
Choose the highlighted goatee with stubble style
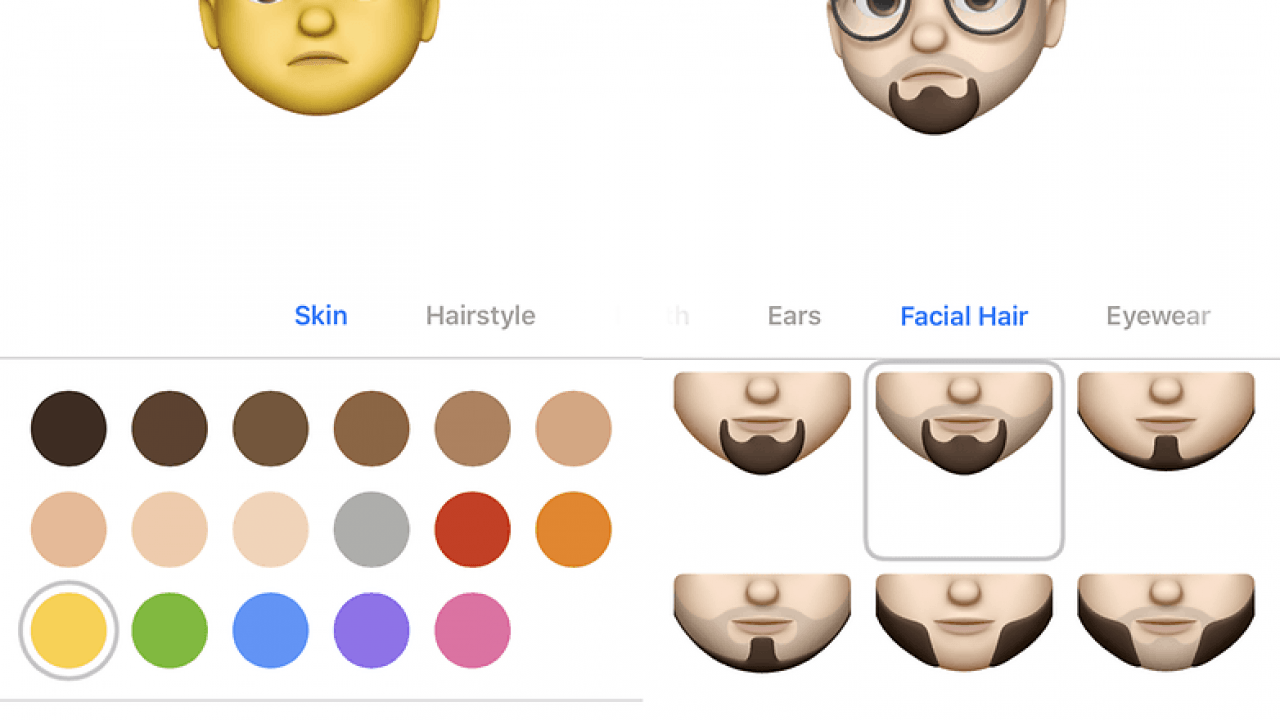coord(964,460)
